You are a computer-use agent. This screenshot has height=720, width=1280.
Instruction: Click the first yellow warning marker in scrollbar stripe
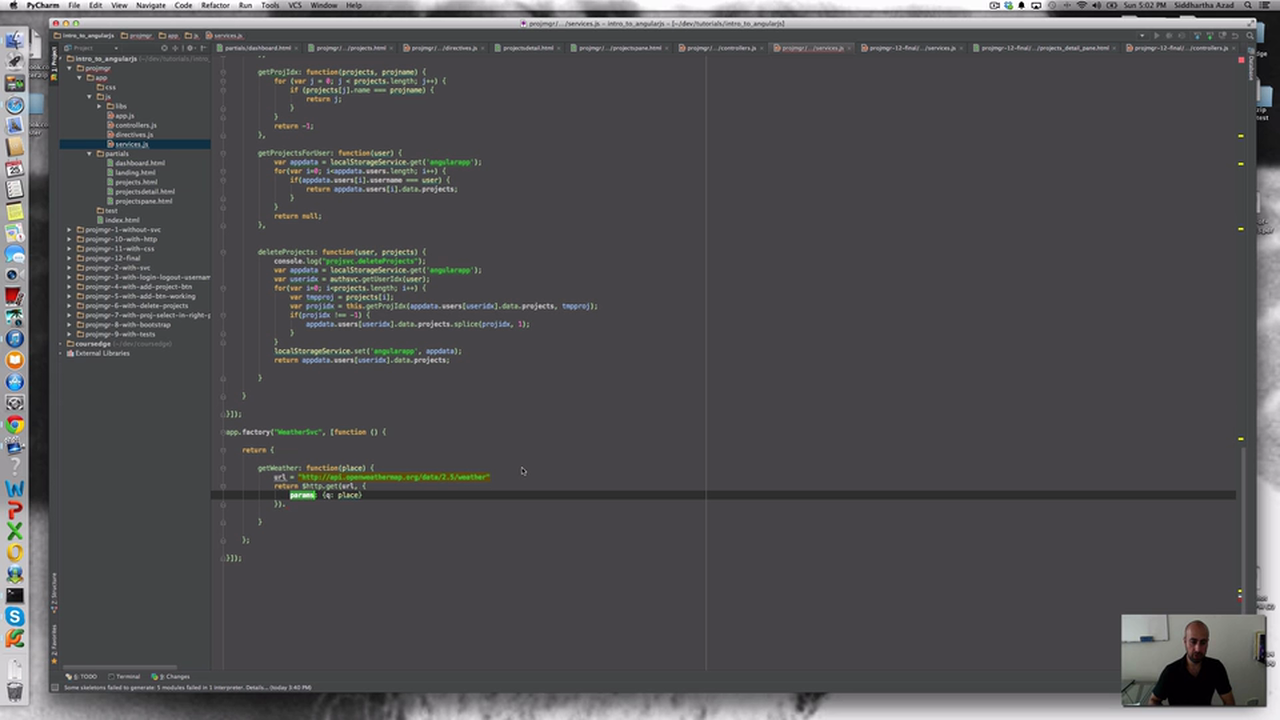click(1241, 136)
